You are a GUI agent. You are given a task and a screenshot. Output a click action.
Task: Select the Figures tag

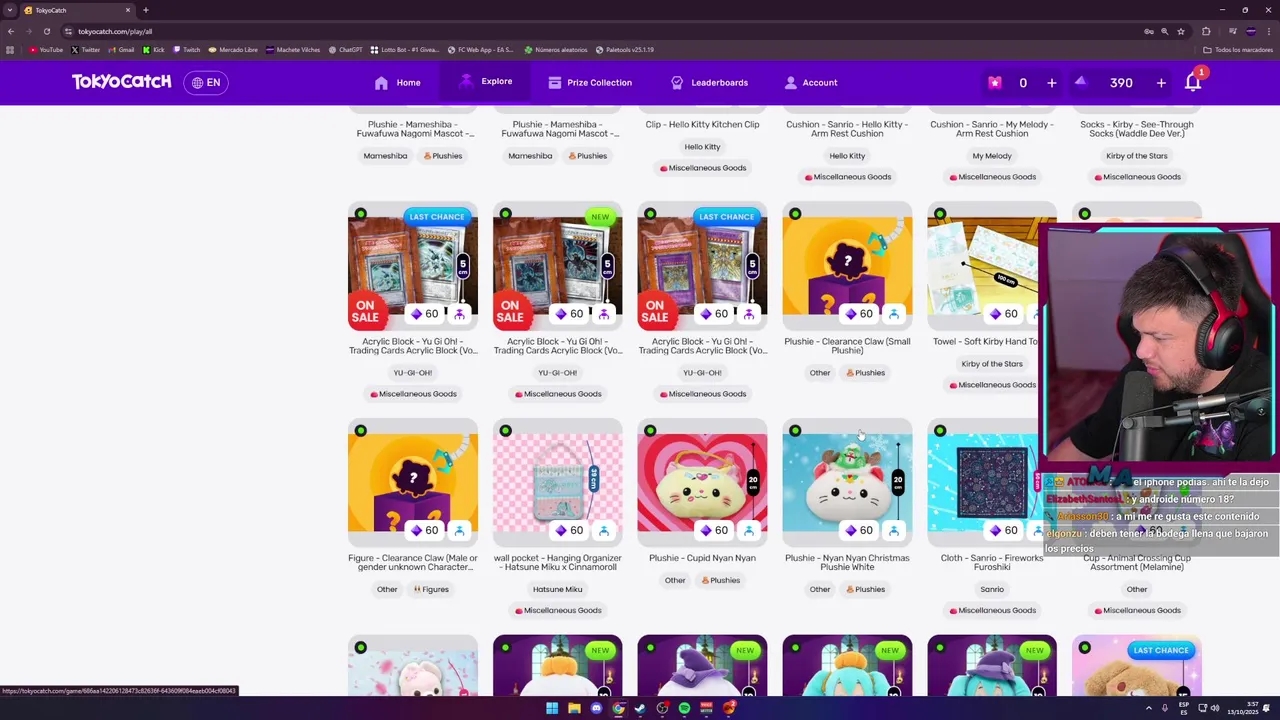(431, 590)
